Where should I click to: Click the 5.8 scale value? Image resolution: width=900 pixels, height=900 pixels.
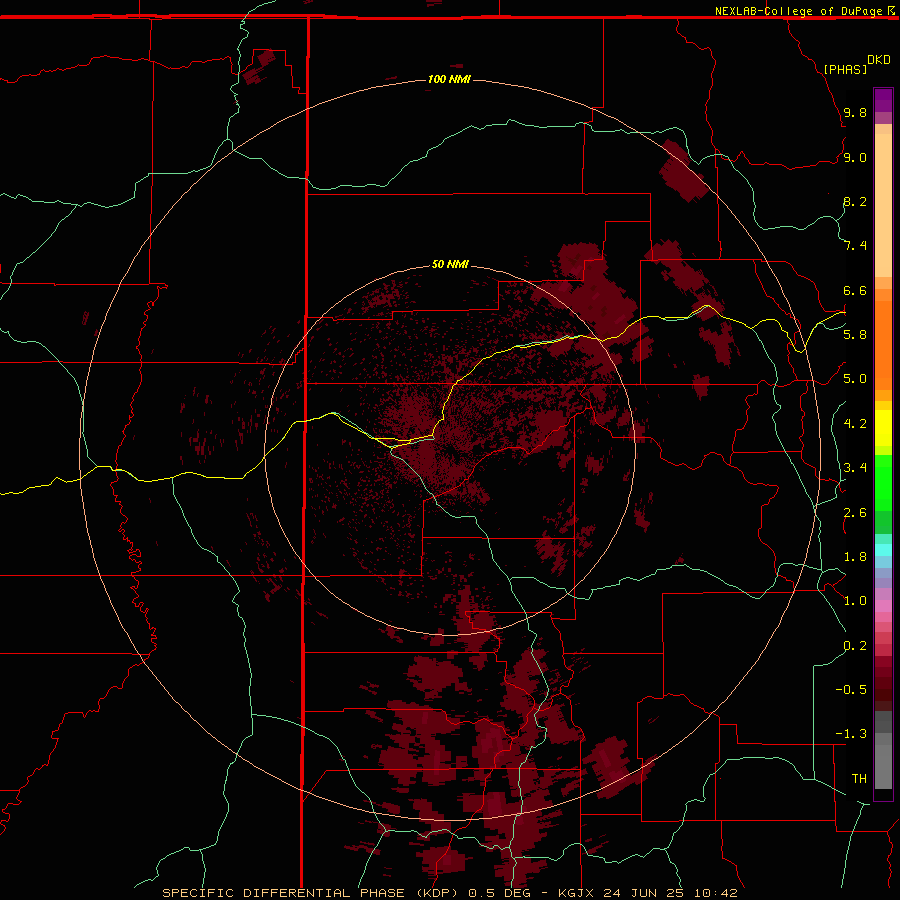pyautogui.click(x=855, y=335)
